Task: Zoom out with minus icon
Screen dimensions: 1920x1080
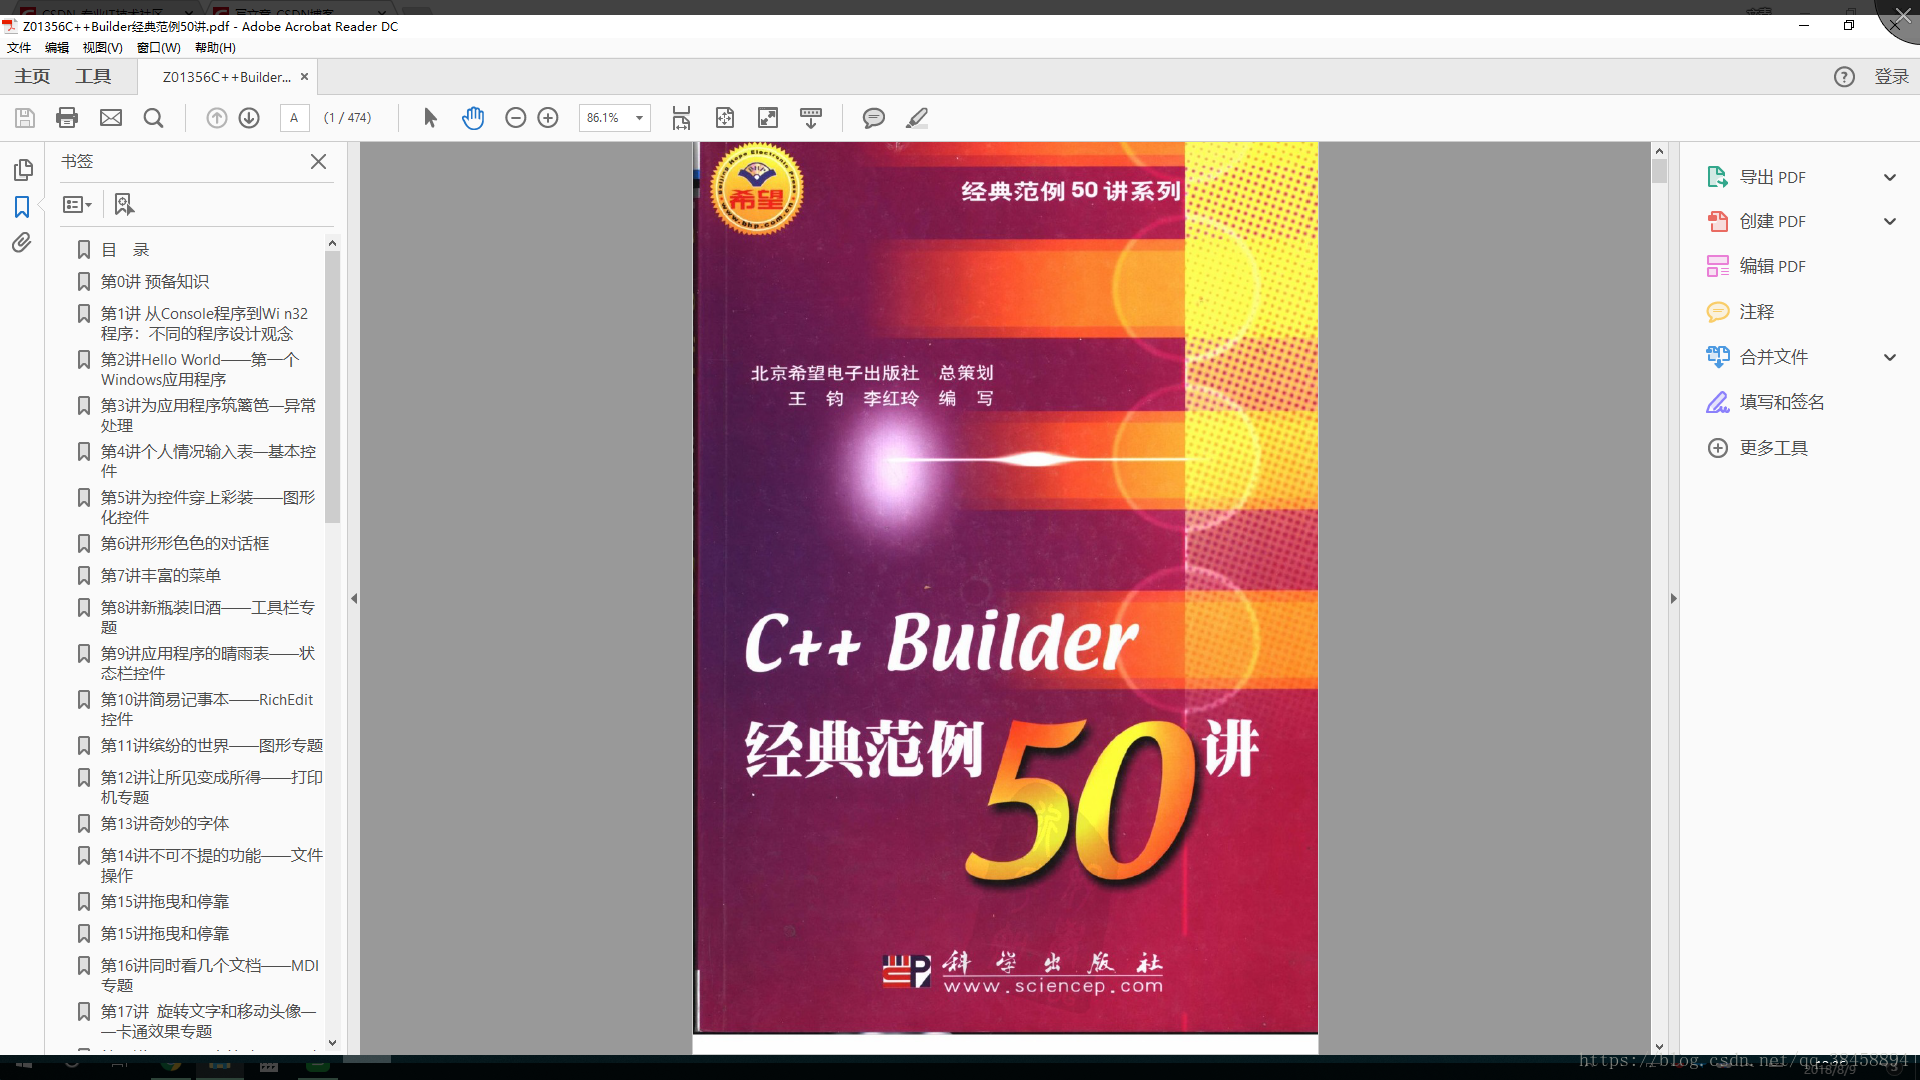Action: point(515,118)
